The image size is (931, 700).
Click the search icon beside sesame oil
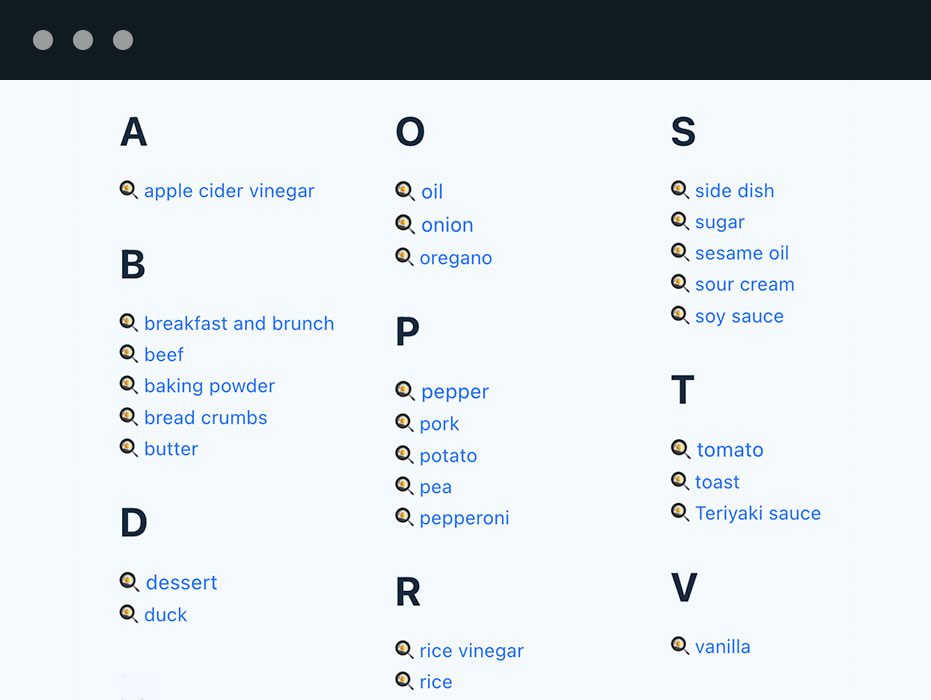pos(680,252)
